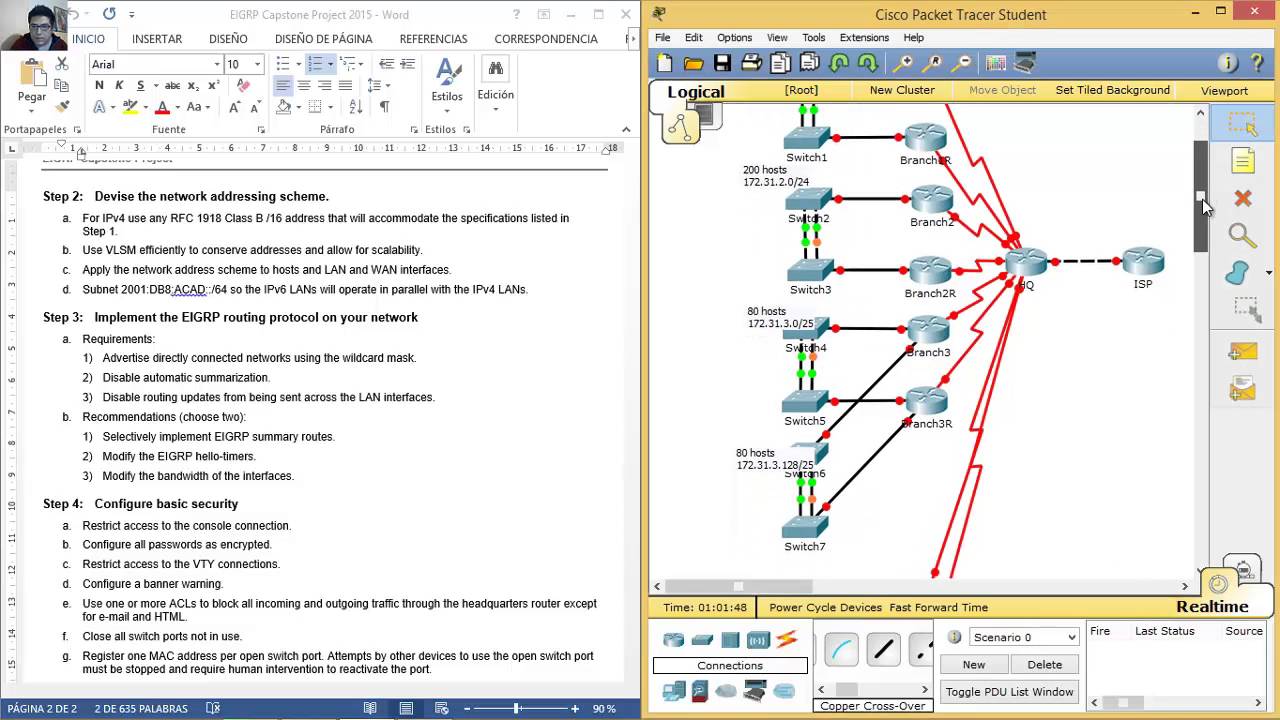Screen dimensions: 1280x720
Task: Toggle center text alignment in Word
Action: pos(304,86)
